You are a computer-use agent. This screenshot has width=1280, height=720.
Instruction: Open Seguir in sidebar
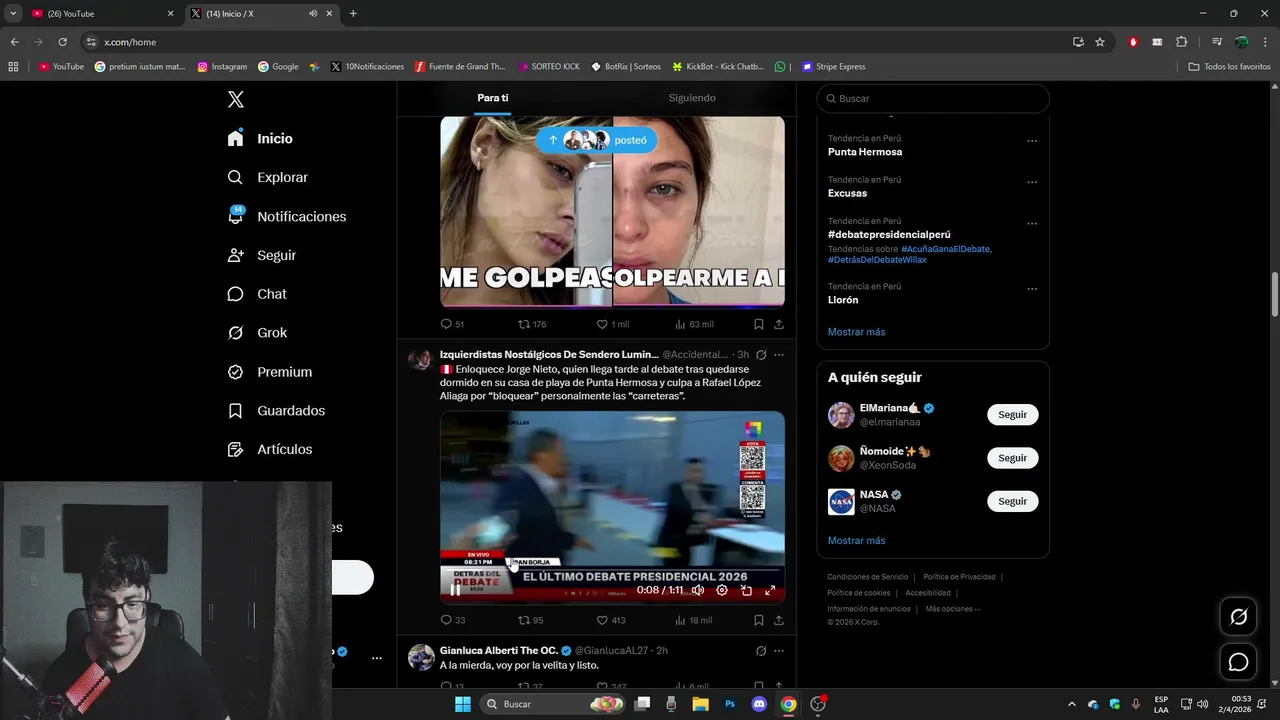point(261,255)
